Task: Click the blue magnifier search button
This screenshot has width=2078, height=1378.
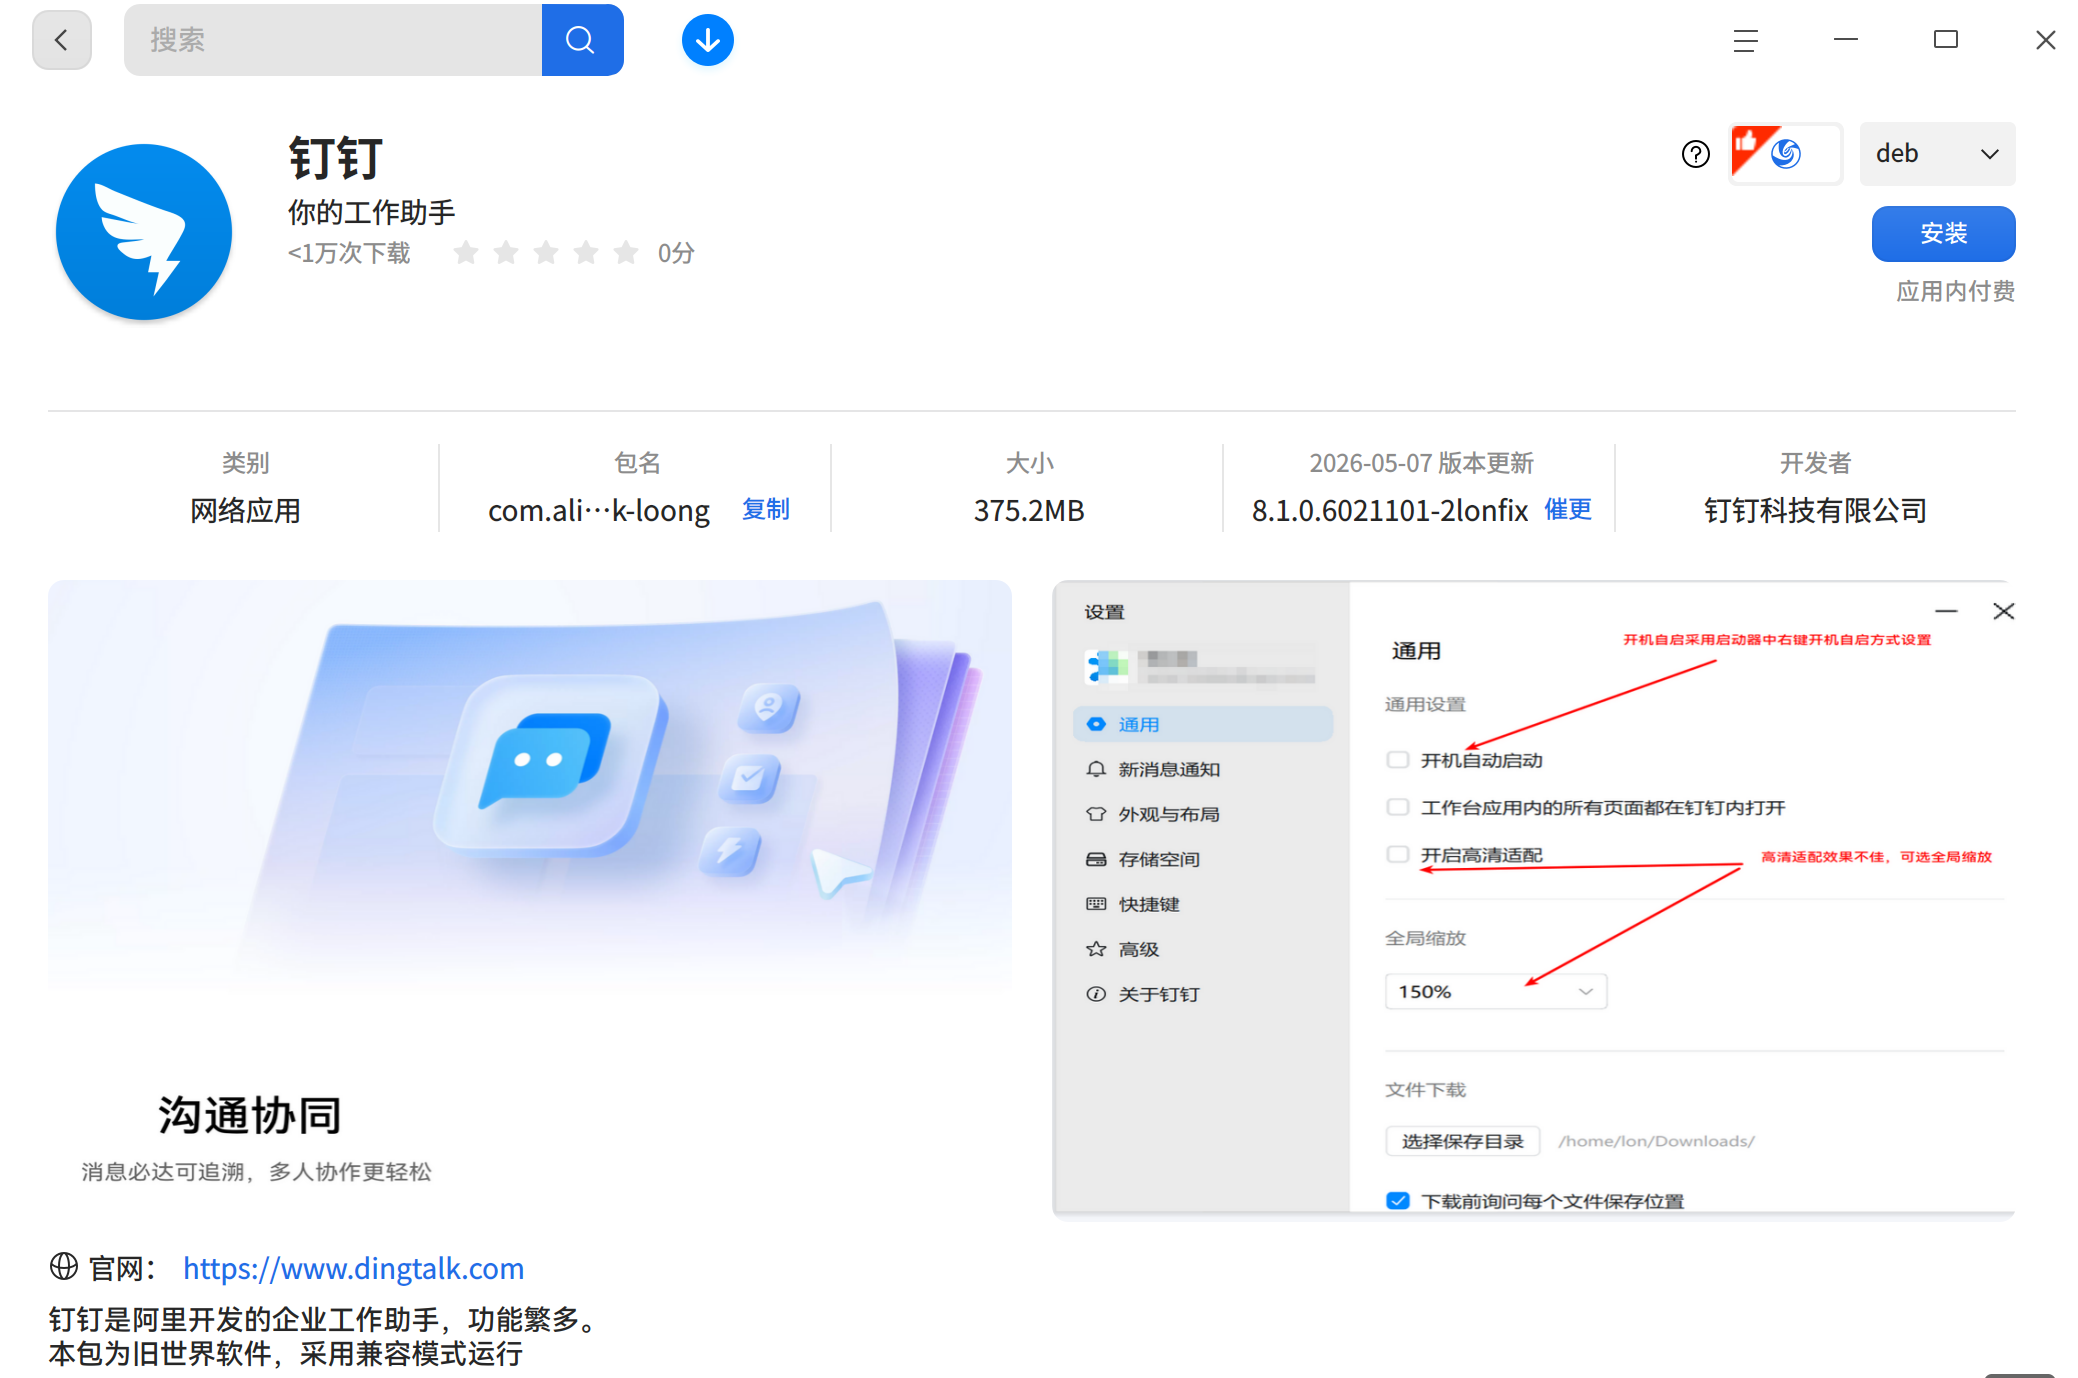Action: pos(582,40)
